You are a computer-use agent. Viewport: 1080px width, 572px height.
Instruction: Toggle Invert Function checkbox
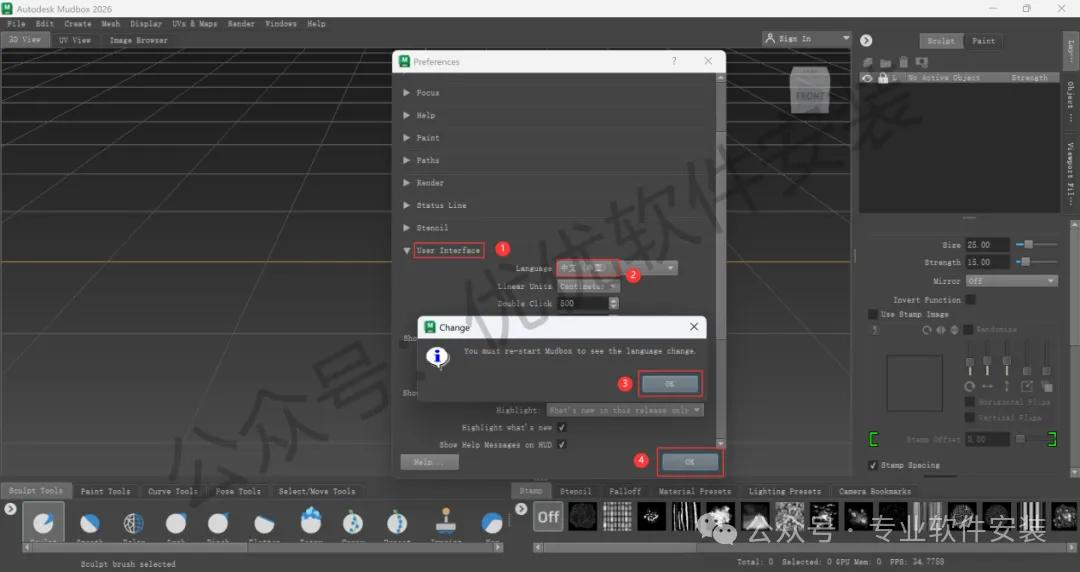(x=970, y=299)
